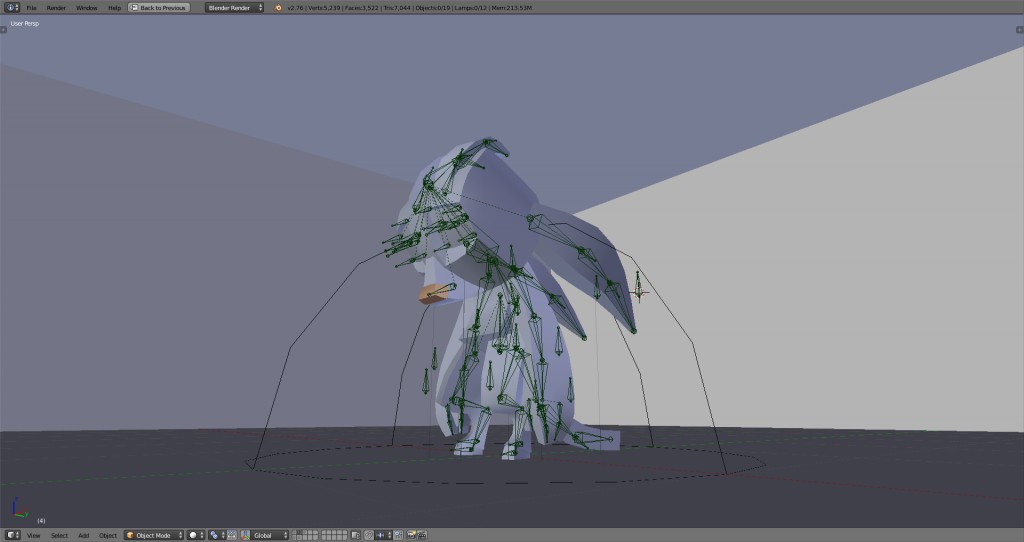The height and width of the screenshot is (542, 1024).
Task: Open the viewport shading mode dropdown
Action: pos(197,535)
